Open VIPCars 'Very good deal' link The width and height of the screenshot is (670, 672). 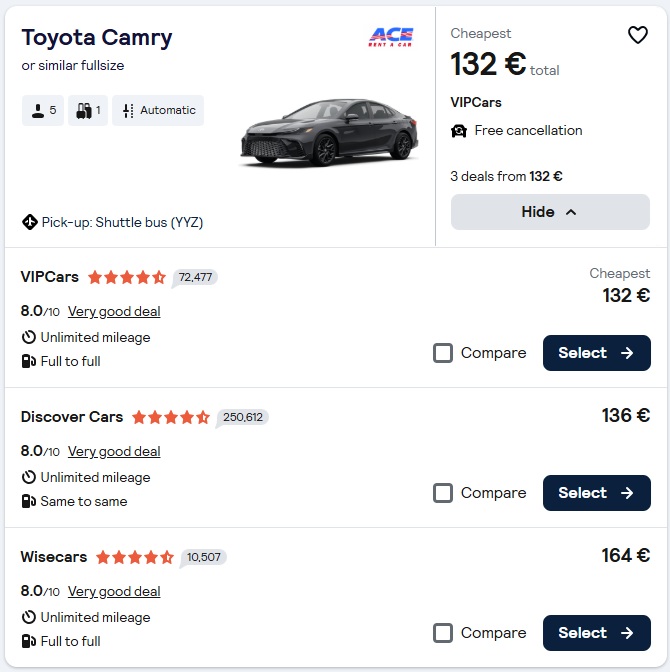[x=114, y=312]
